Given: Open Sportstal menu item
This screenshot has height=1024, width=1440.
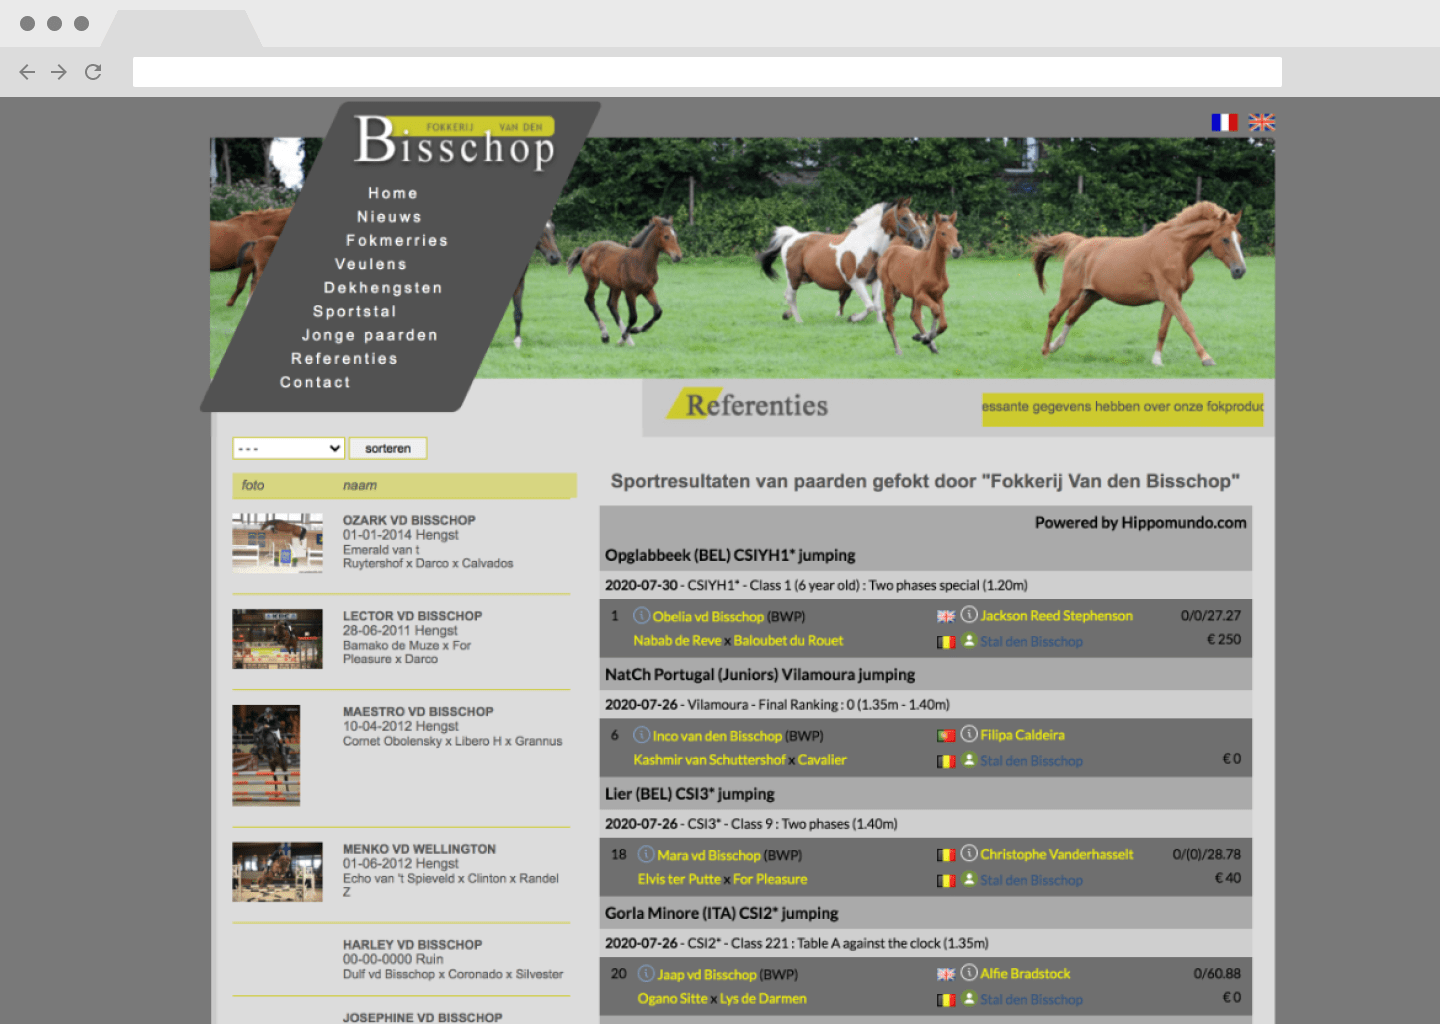Looking at the screenshot, I should (355, 312).
